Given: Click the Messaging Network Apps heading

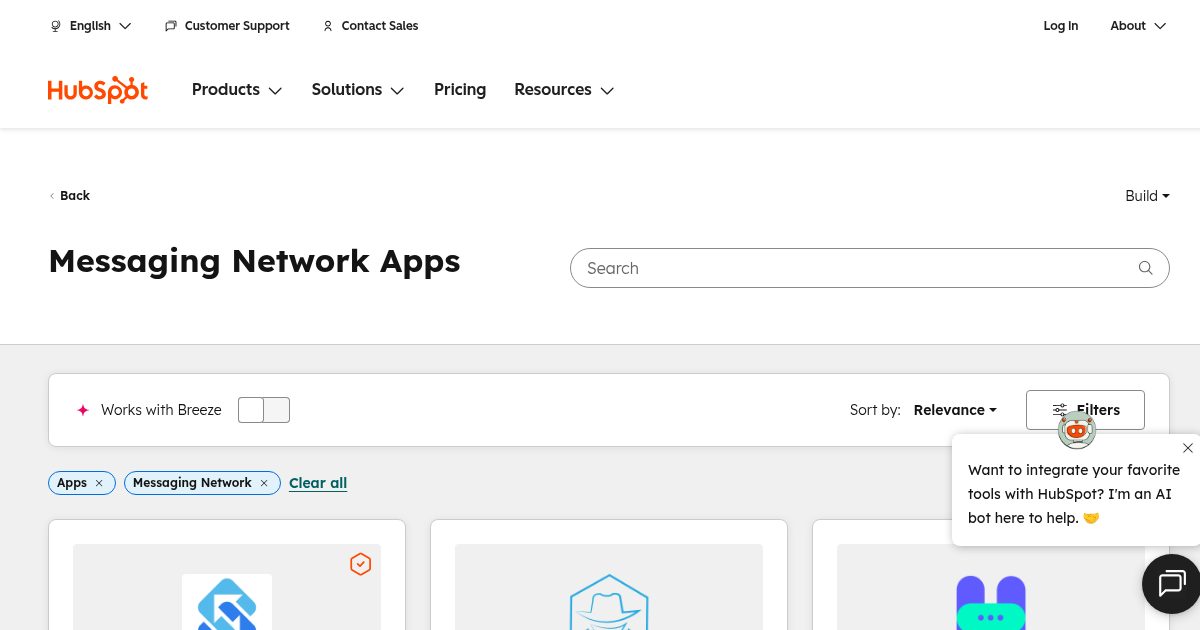Looking at the screenshot, I should [x=254, y=261].
